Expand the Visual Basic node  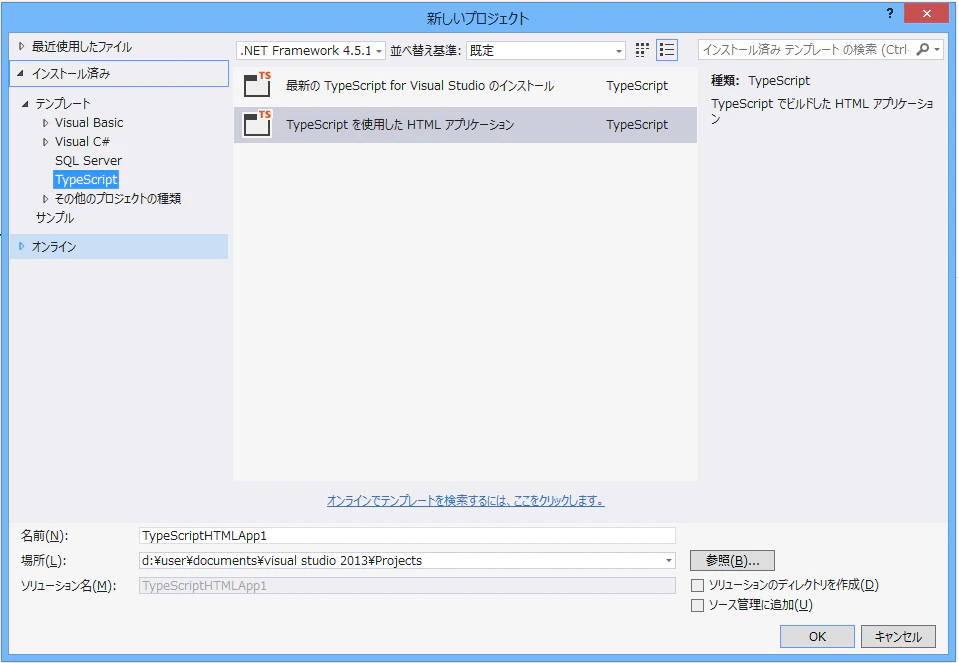point(45,123)
